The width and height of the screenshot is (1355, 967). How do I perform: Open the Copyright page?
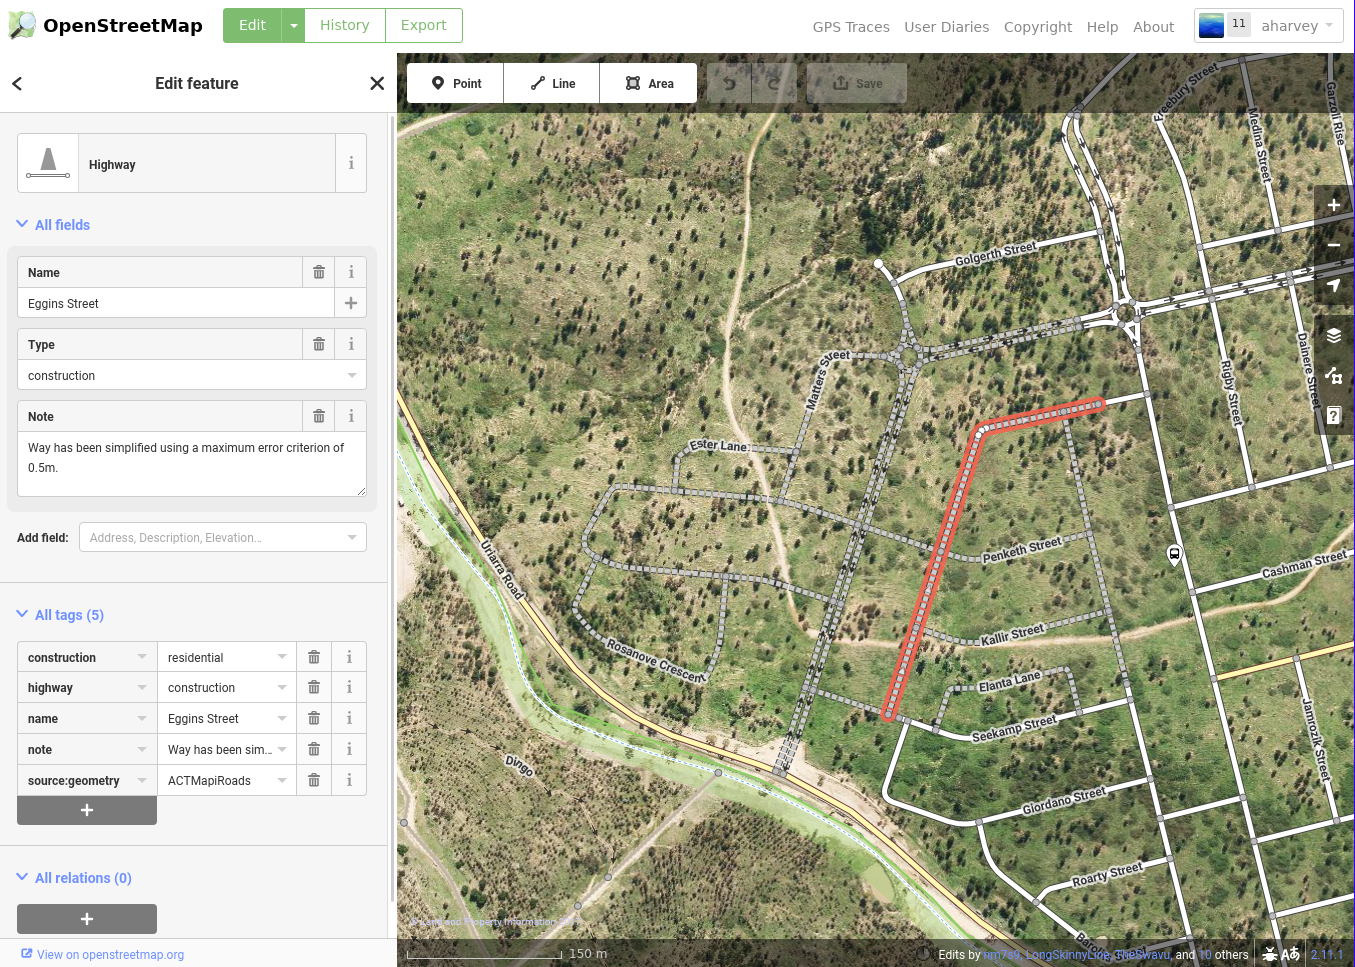(1038, 27)
